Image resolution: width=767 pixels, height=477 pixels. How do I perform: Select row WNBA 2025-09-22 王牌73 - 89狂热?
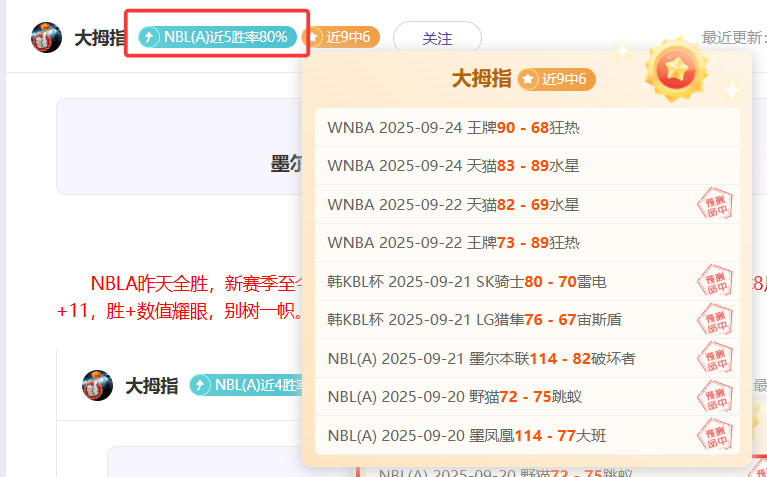pyautogui.click(x=527, y=243)
